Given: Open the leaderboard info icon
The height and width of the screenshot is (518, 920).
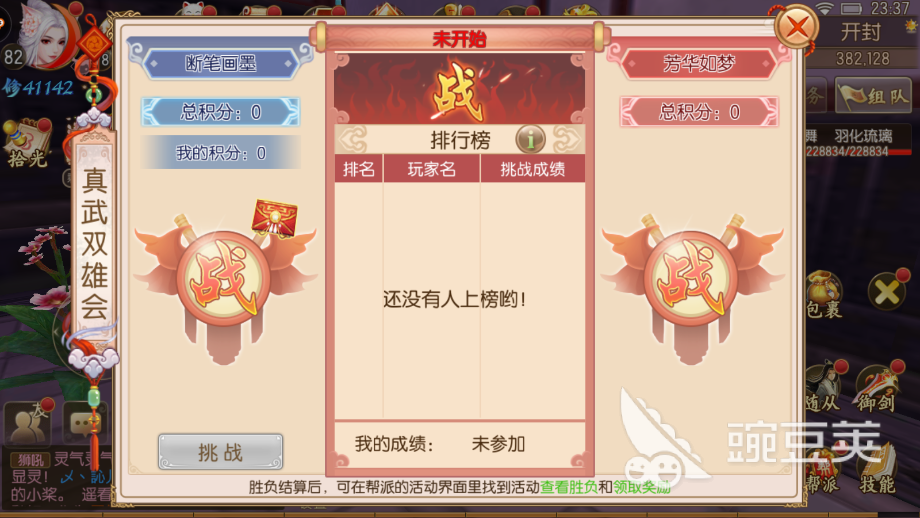Looking at the screenshot, I should [x=530, y=140].
